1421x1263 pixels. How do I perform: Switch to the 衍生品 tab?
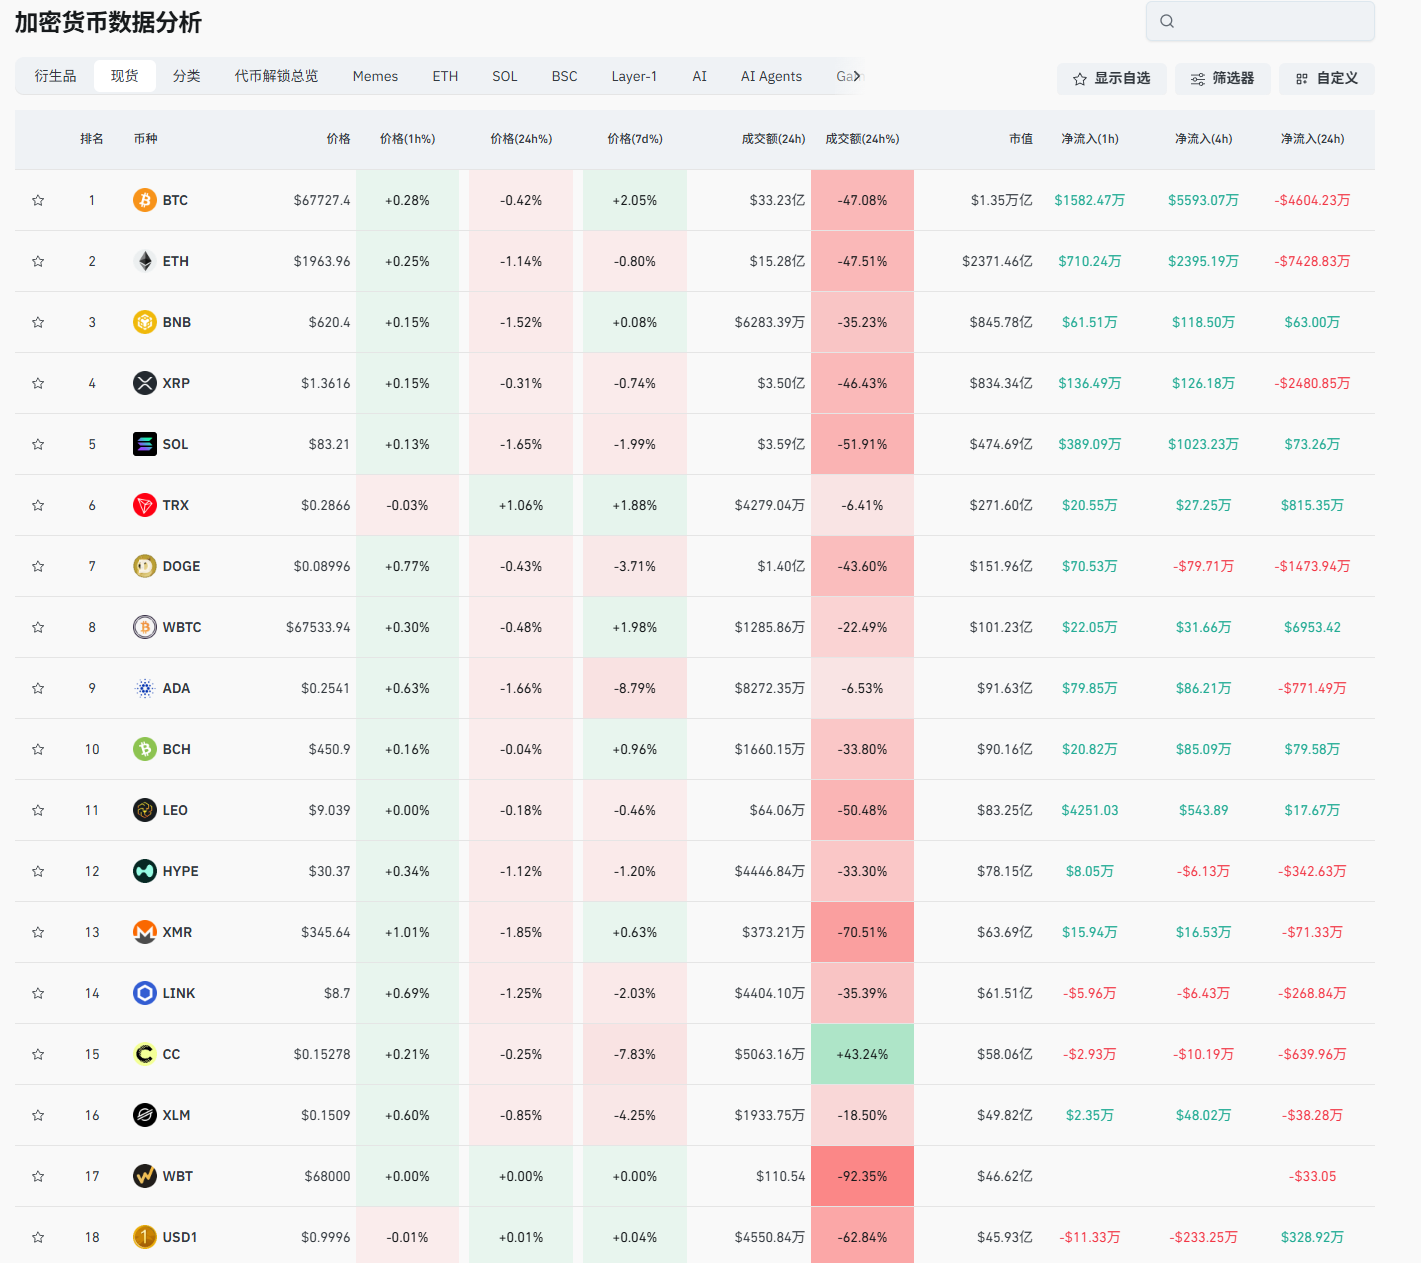[x=55, y=76]
